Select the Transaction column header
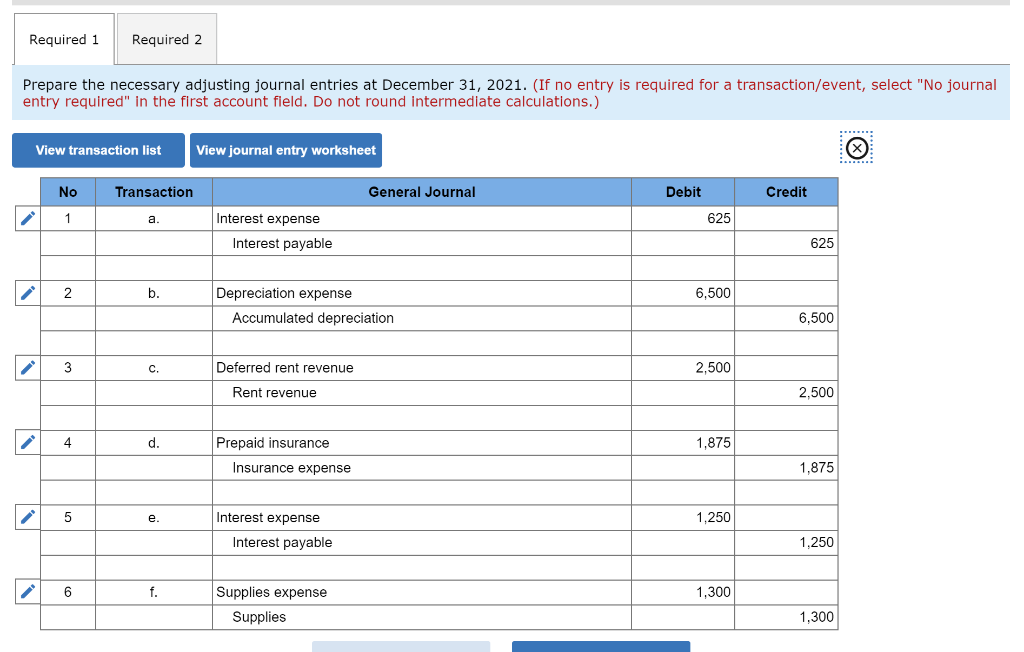Screen dimensions: 1024x652 154,192
